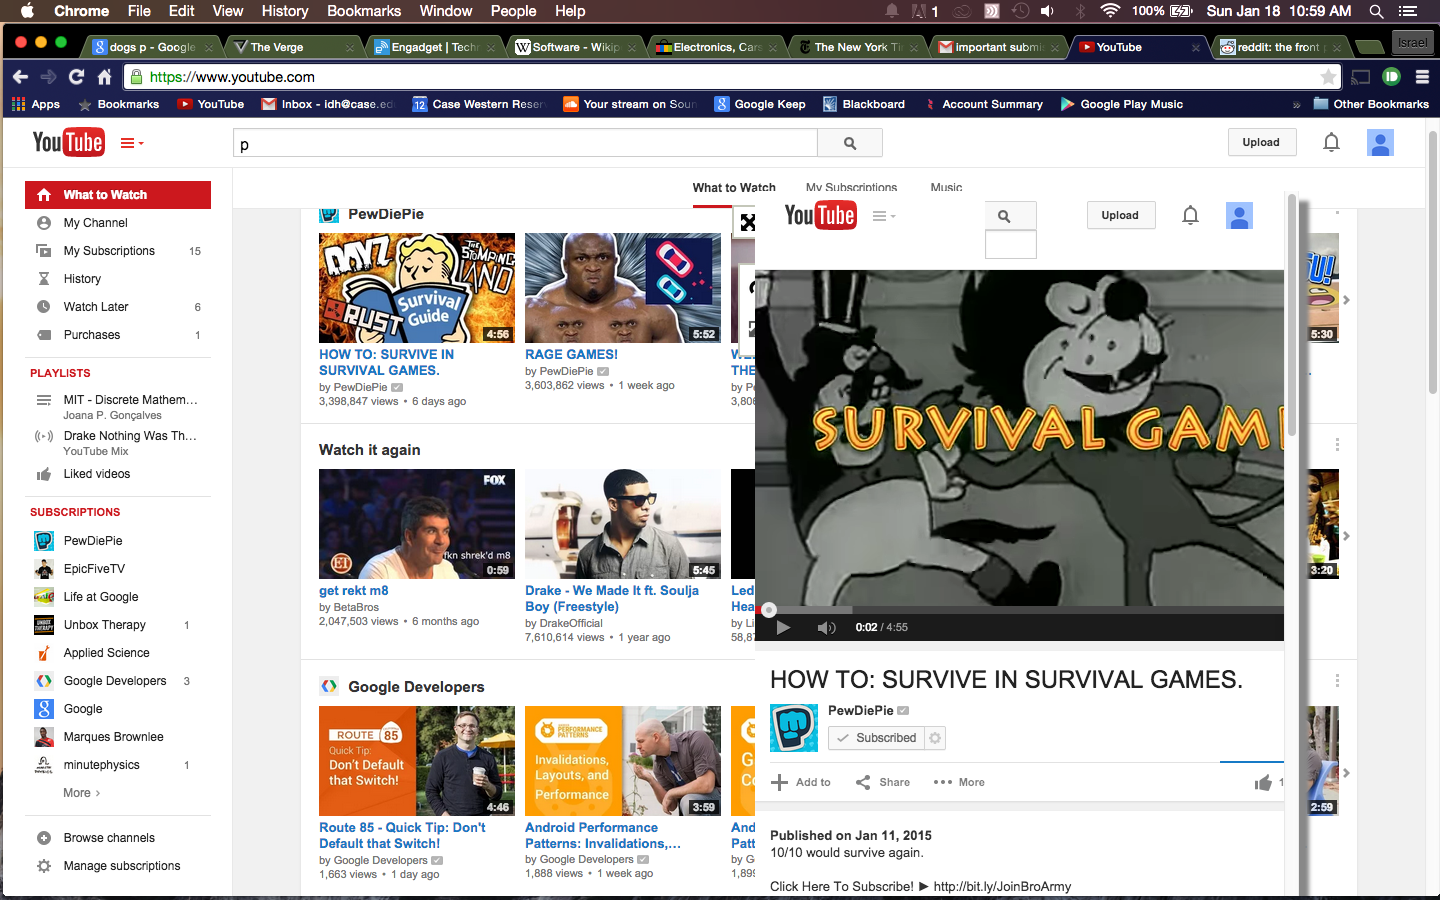Screen dimensions: 1440x900
Task: Open notifications bell in main page header
Action: (1331, 143)
